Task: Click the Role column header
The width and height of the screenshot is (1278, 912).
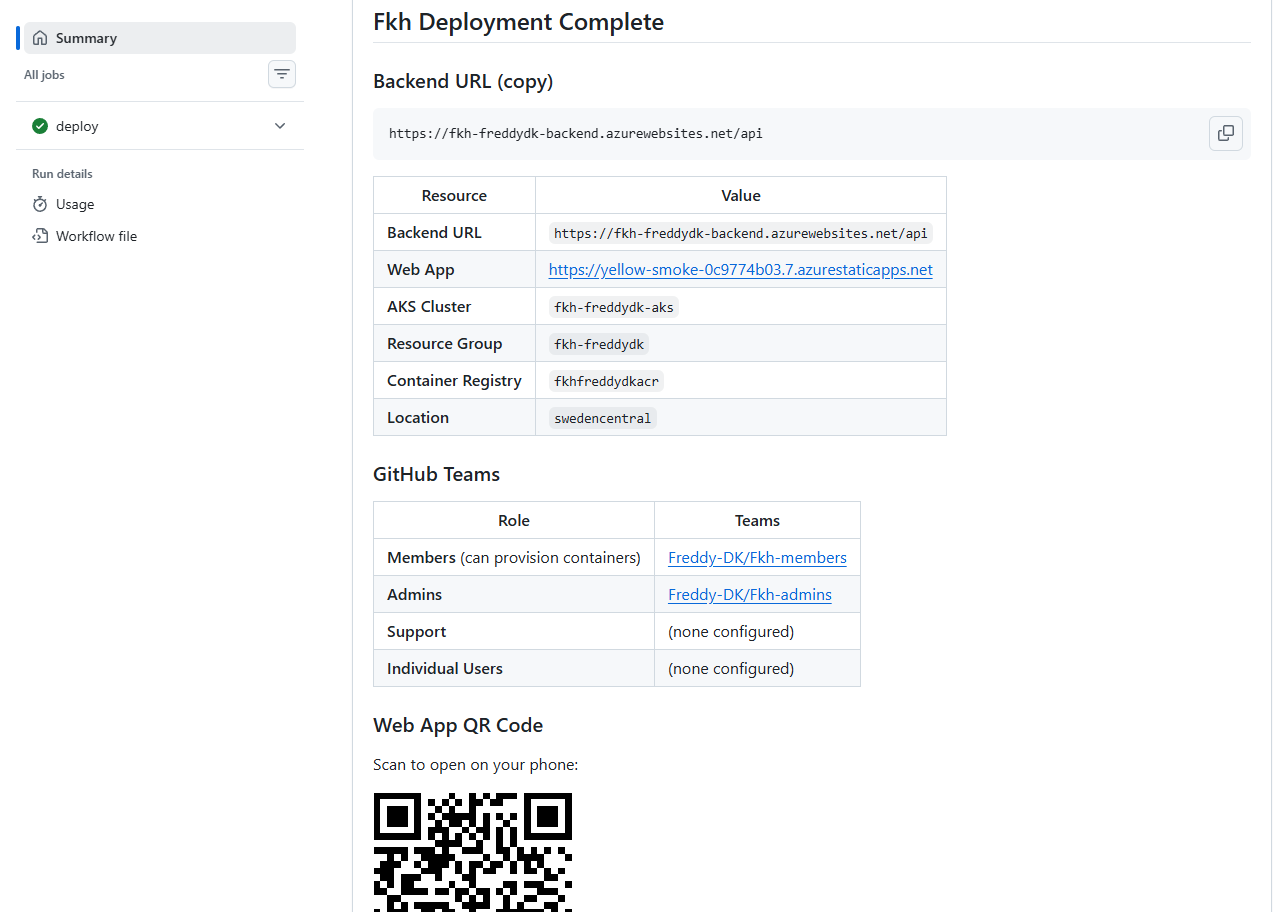Action: 514,521
